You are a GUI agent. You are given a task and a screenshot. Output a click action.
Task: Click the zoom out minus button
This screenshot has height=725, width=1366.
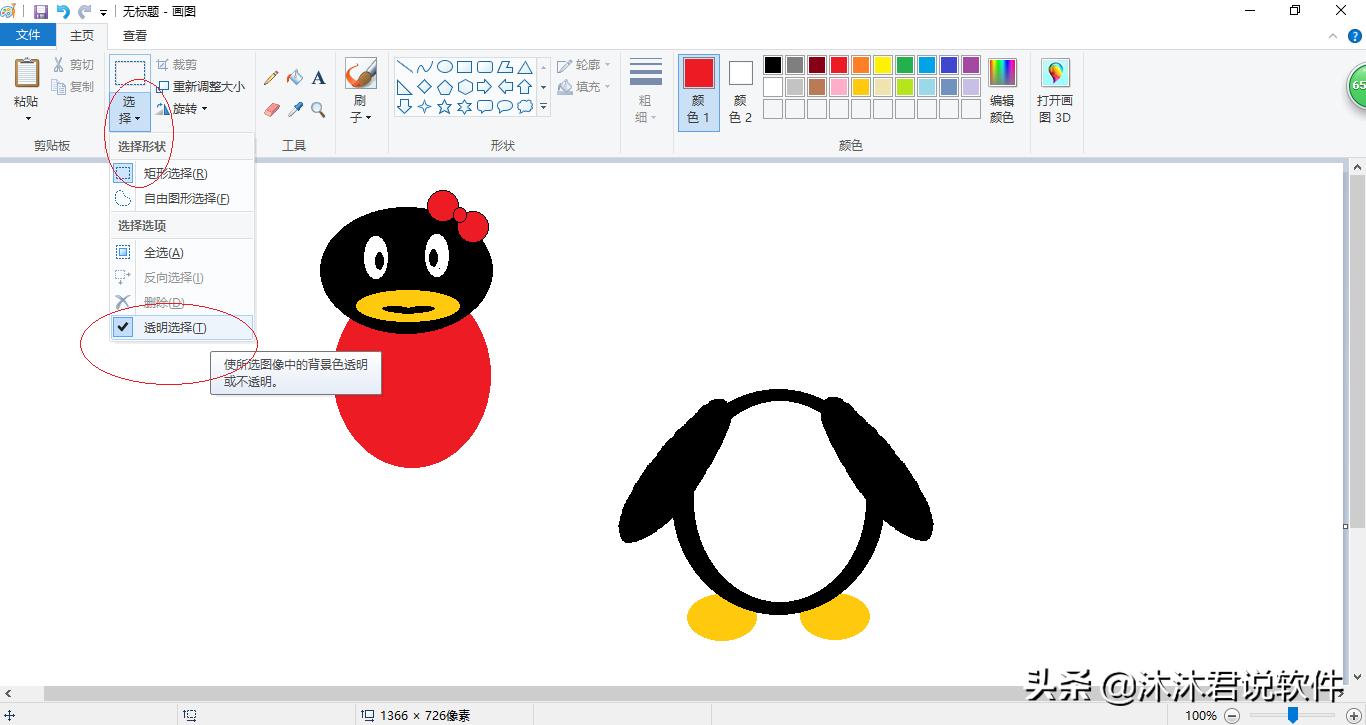1232,715
